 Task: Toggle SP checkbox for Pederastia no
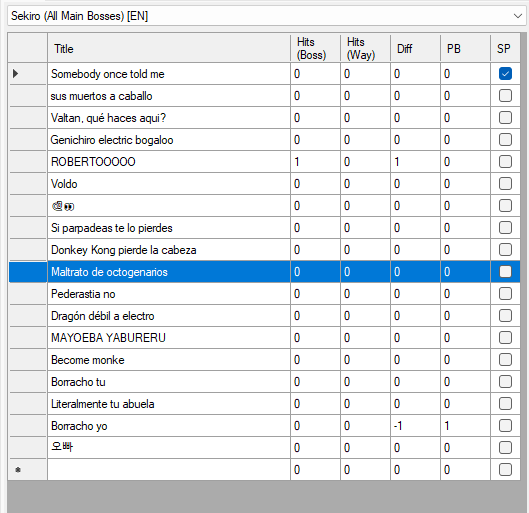[505, 294]
